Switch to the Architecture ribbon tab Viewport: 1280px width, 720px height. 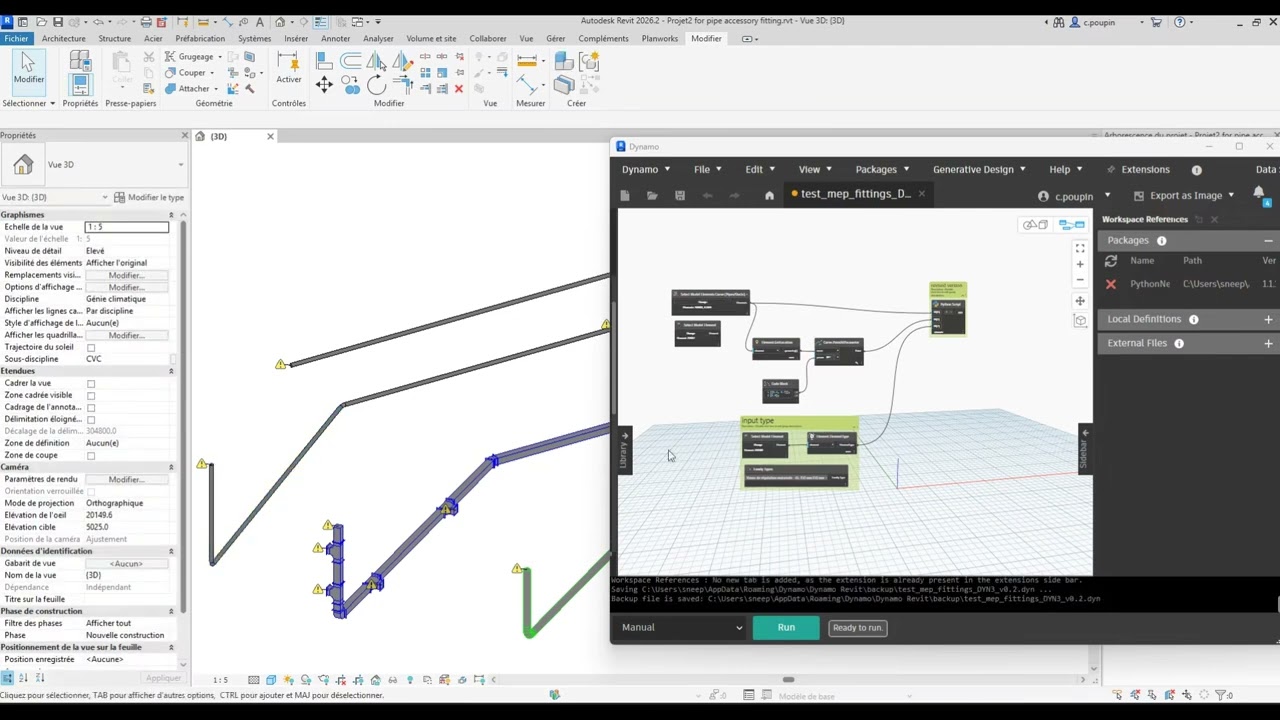click(x=64, y=39)
